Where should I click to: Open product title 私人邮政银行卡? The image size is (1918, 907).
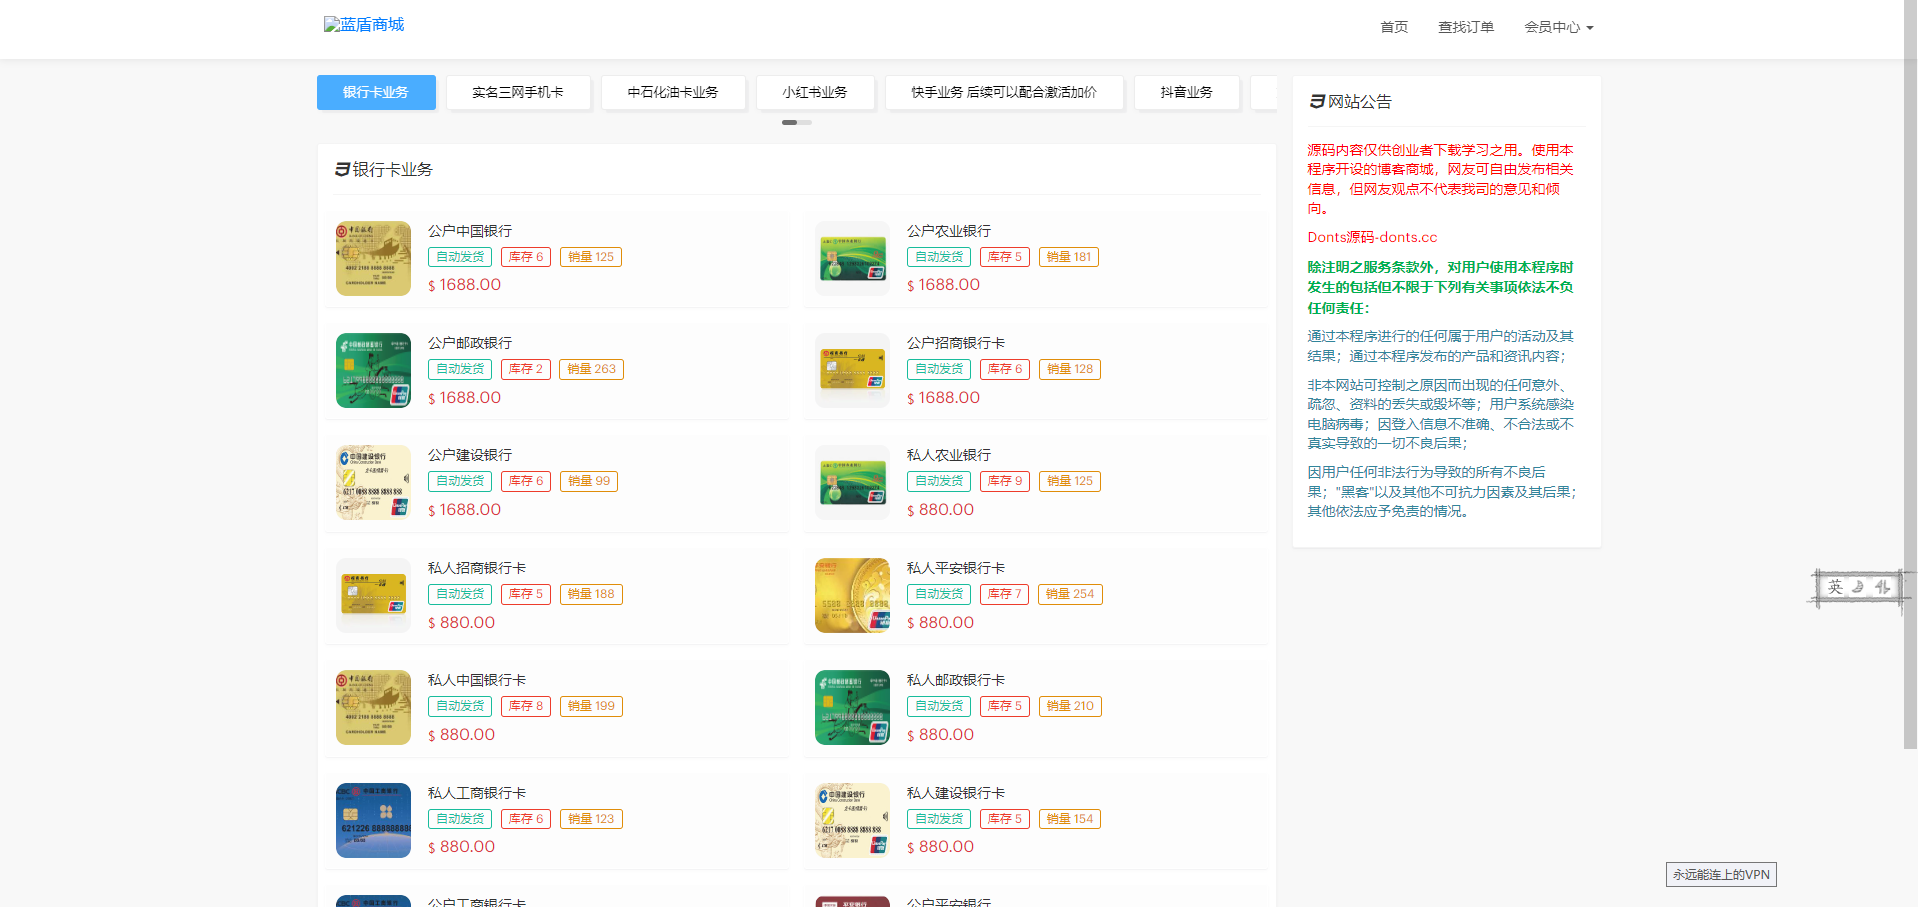point(956,680)
